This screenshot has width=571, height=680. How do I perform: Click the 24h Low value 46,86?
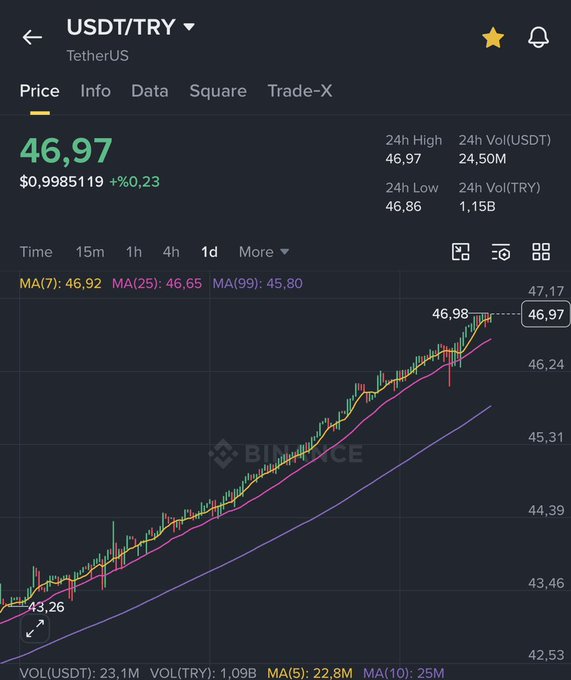pos(403,206)
